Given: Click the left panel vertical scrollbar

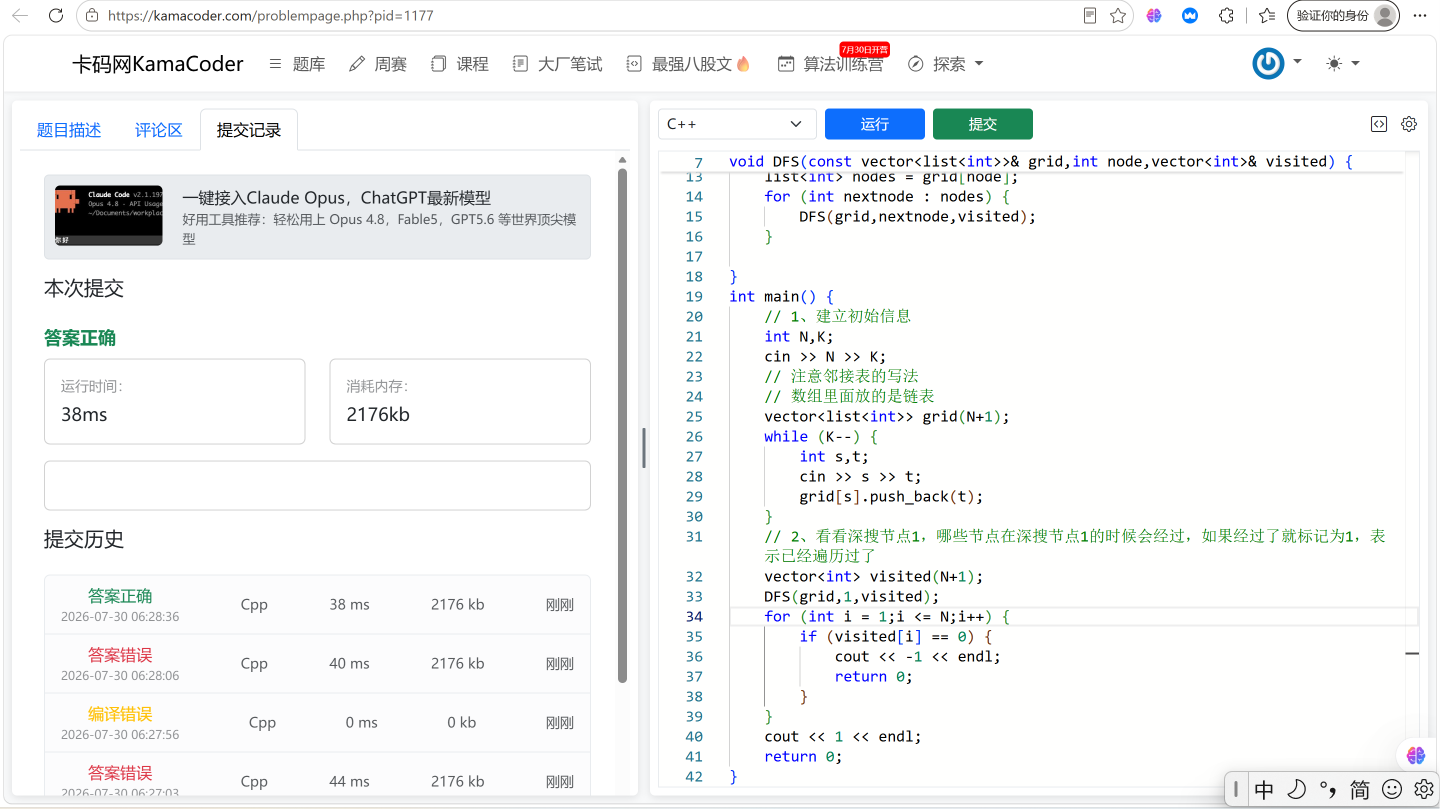Looking at the screenshot, I should point(622,425).
